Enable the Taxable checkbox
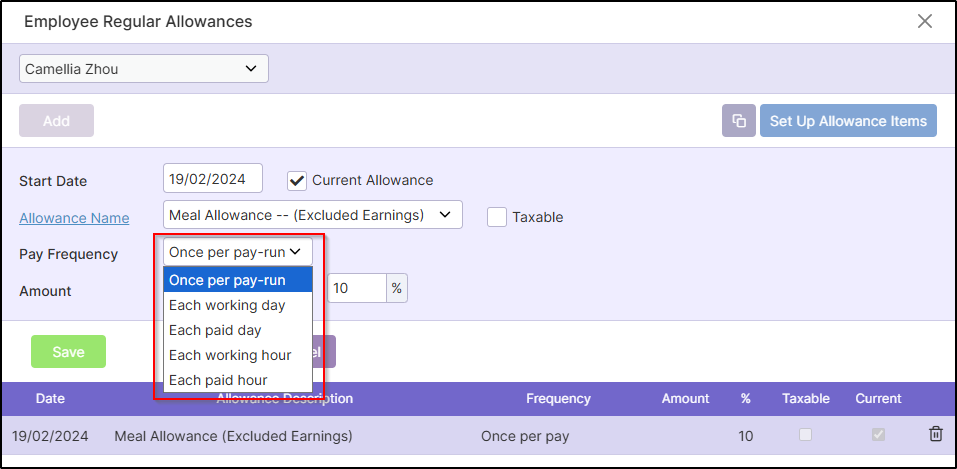Image resolution: width=957 pixels, height=469 pixels. tap(497, 216)
